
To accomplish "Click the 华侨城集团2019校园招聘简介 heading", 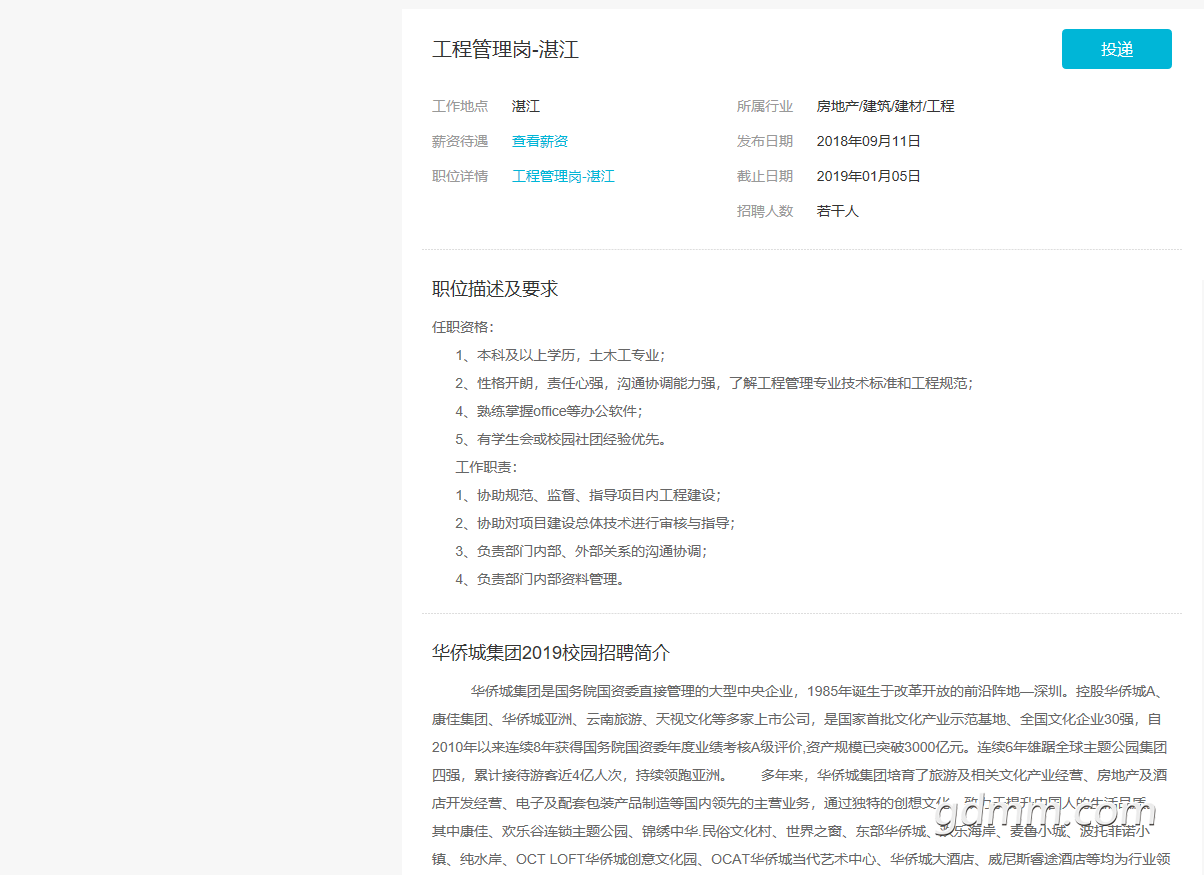I will 551,653.
